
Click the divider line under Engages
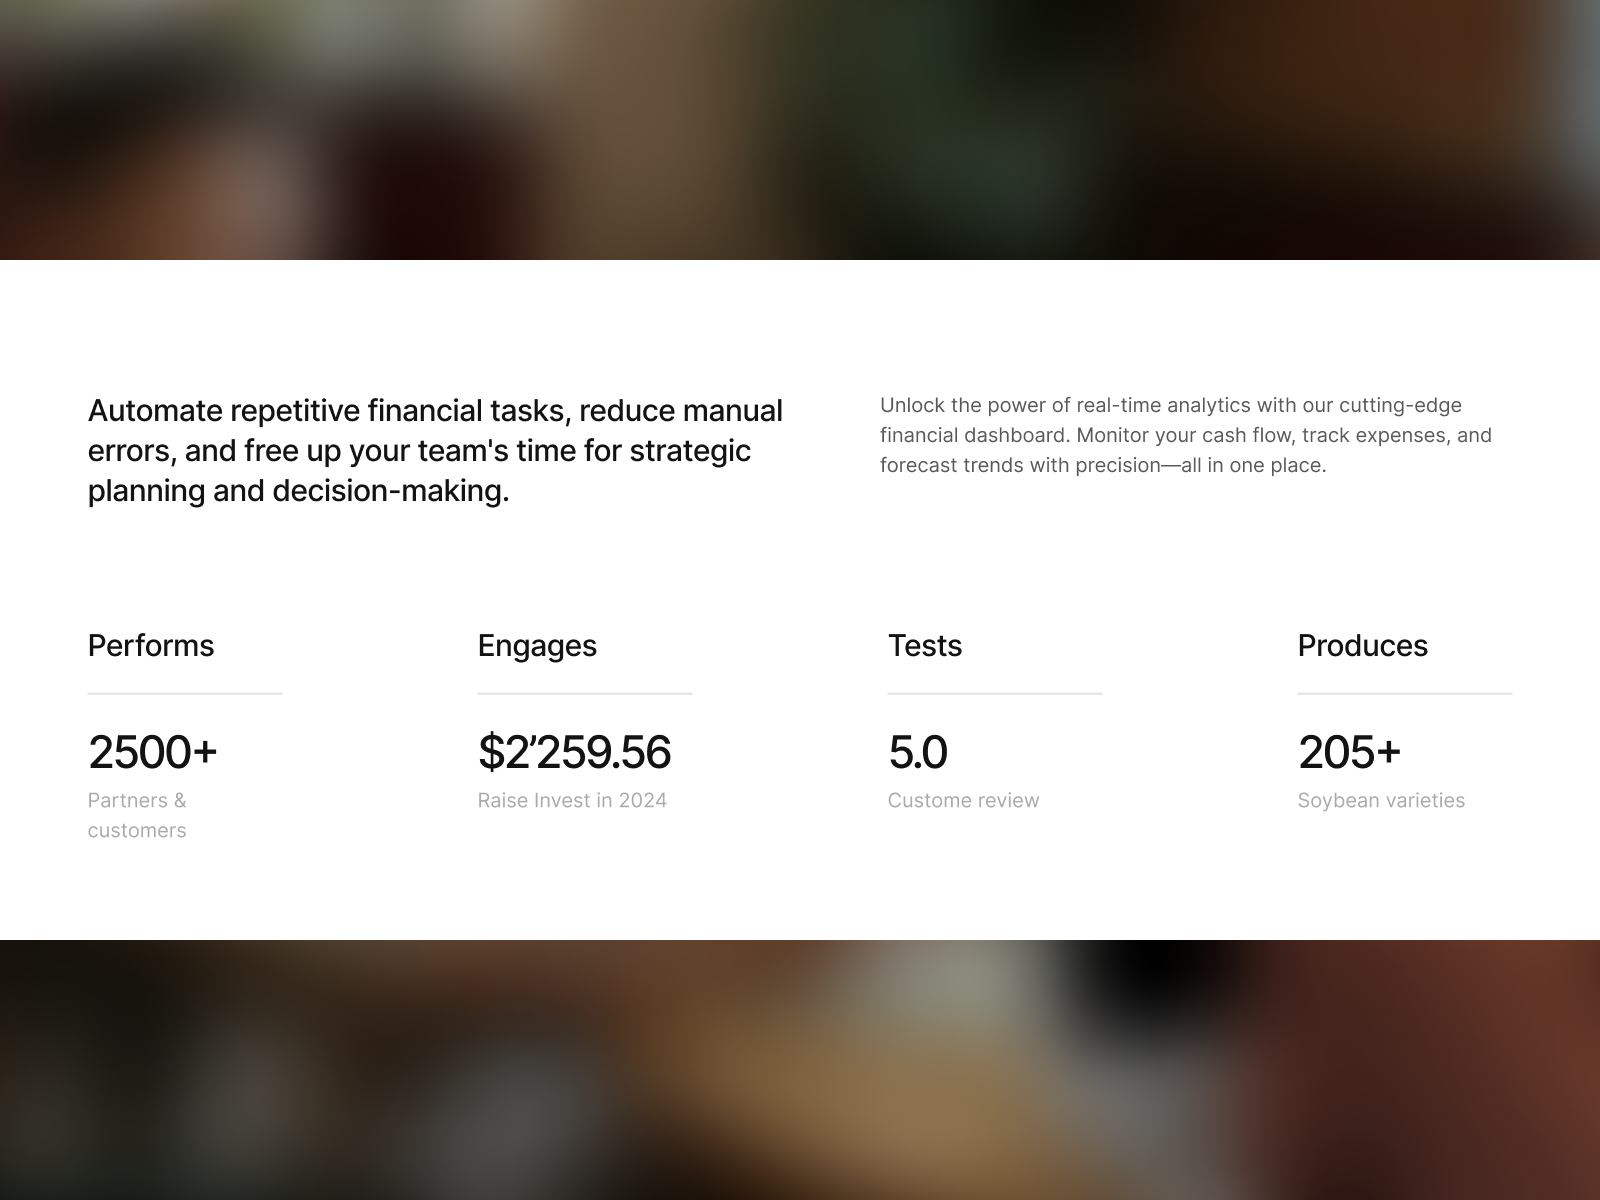585,693
